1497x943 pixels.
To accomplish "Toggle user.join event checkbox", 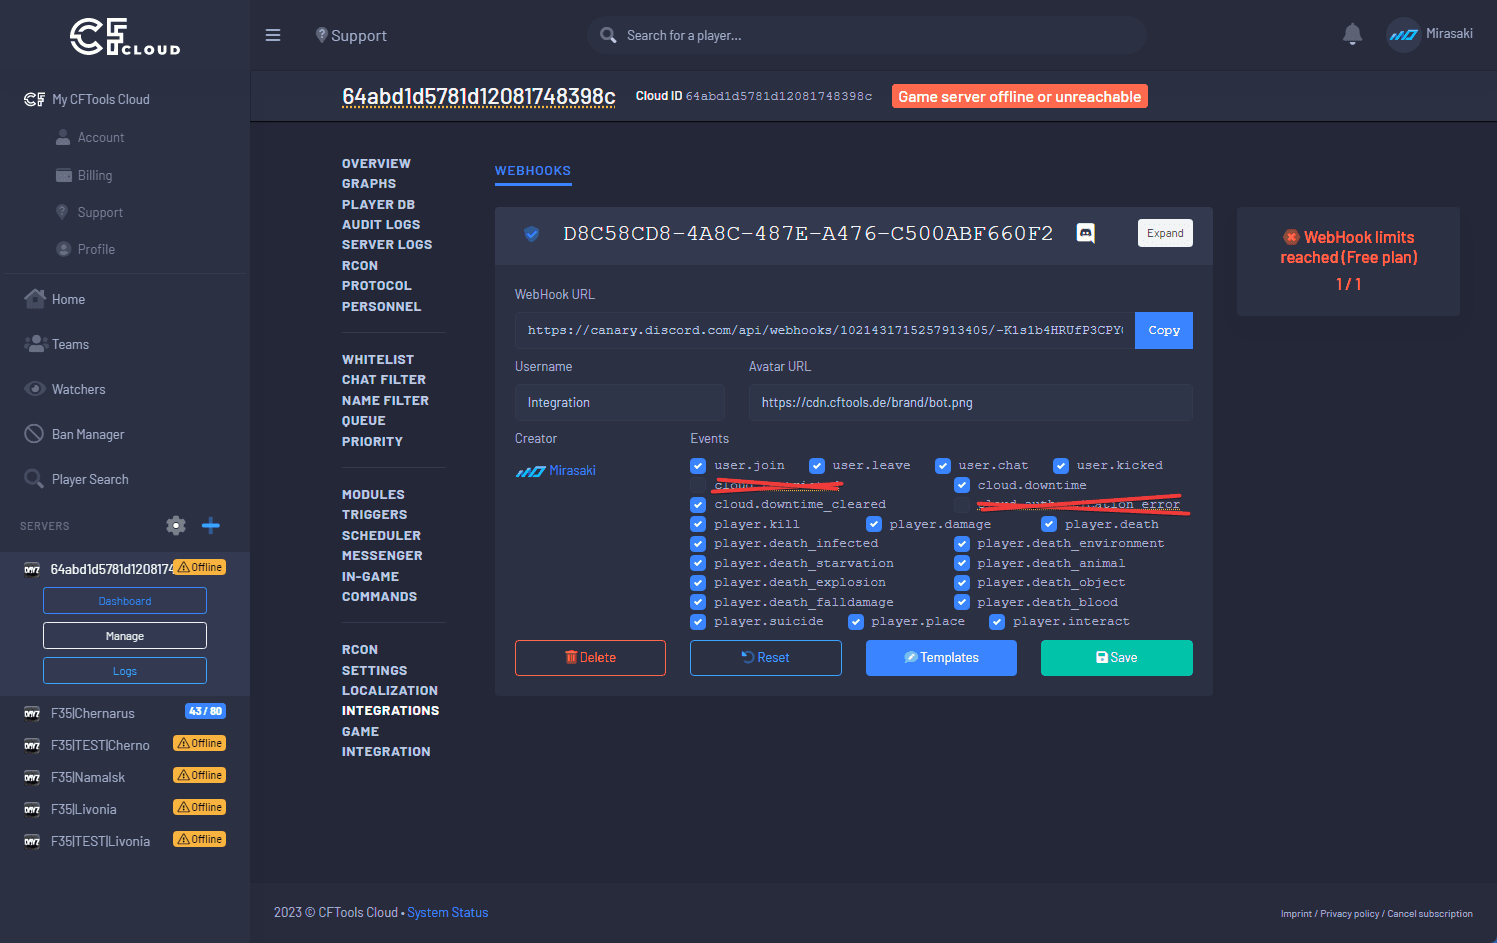I will (x=698, y=466).
